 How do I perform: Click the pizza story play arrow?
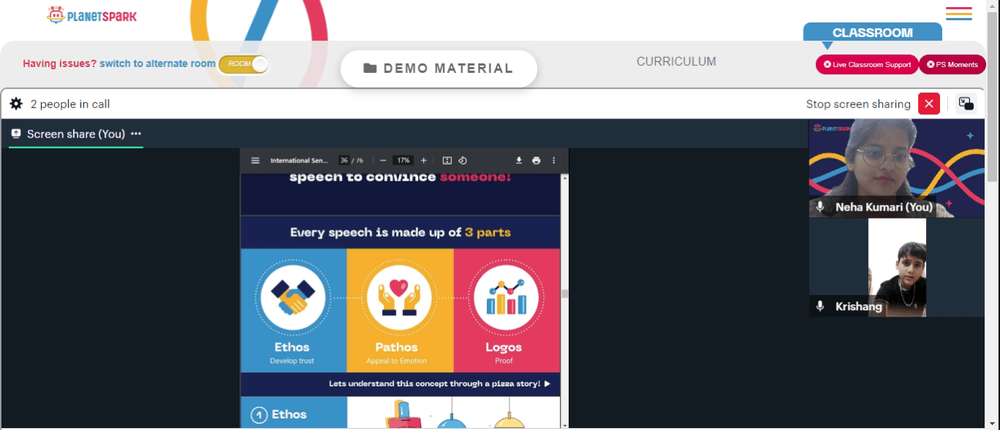coord(547,384)
